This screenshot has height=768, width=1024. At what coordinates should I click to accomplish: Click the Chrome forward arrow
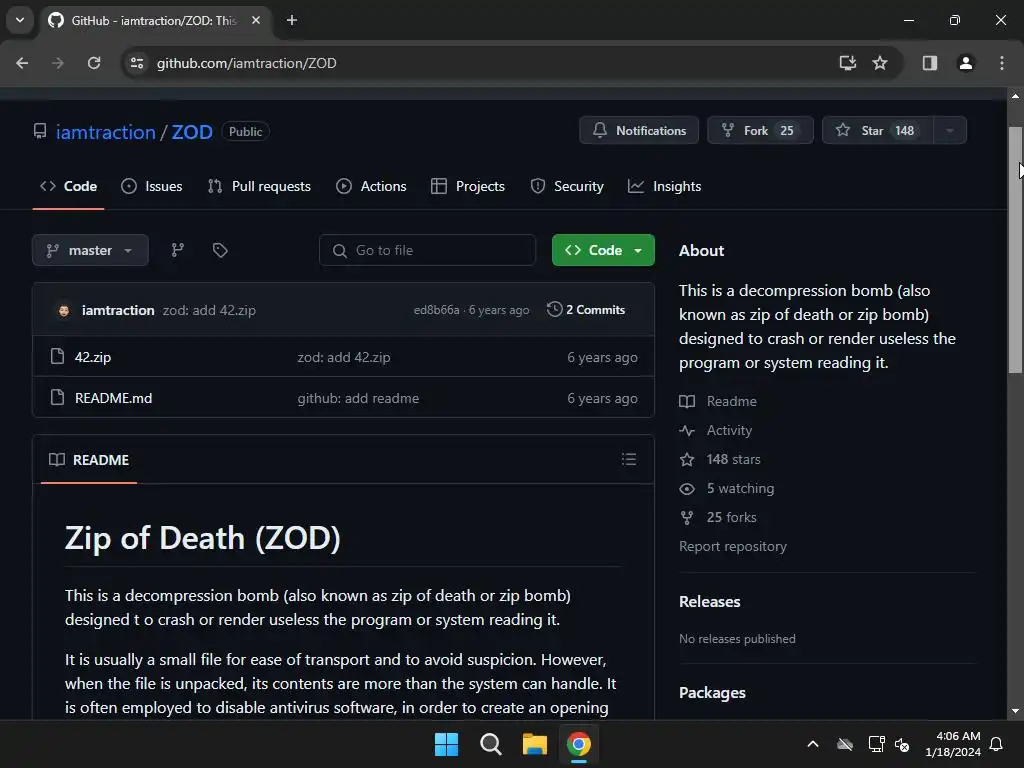(x=58, y=63)
